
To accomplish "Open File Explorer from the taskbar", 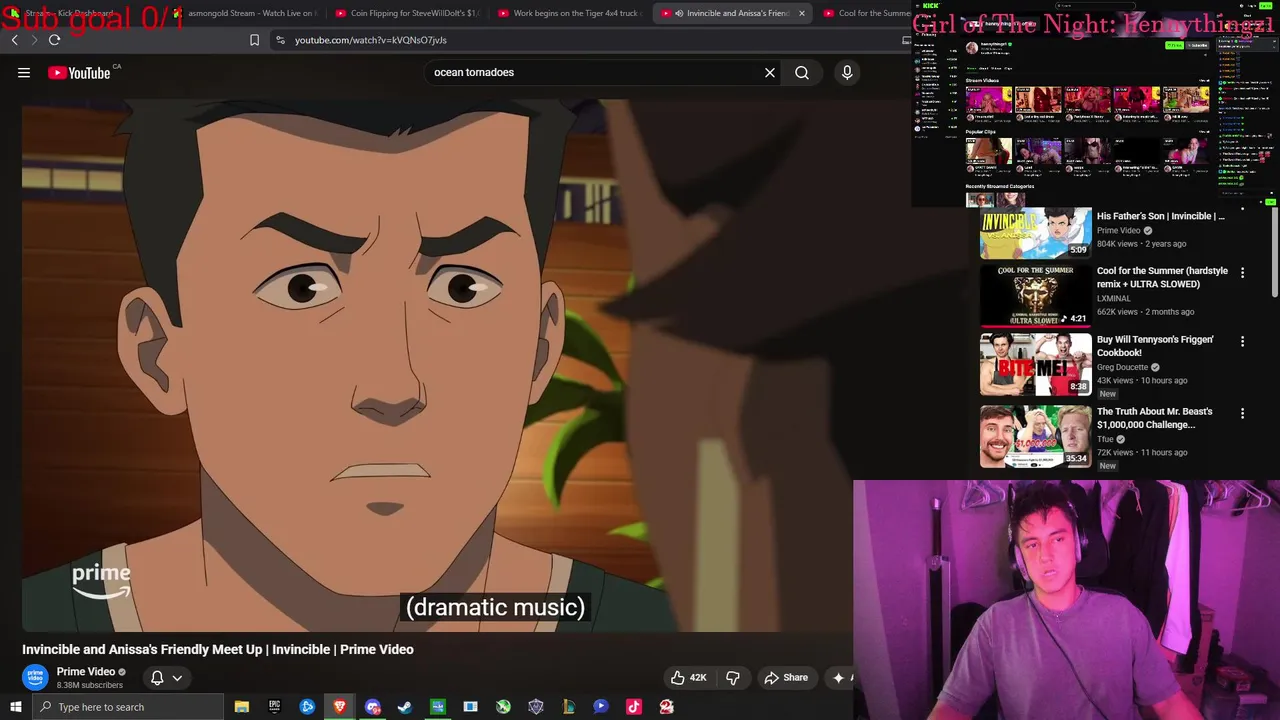I will point(241,707).
